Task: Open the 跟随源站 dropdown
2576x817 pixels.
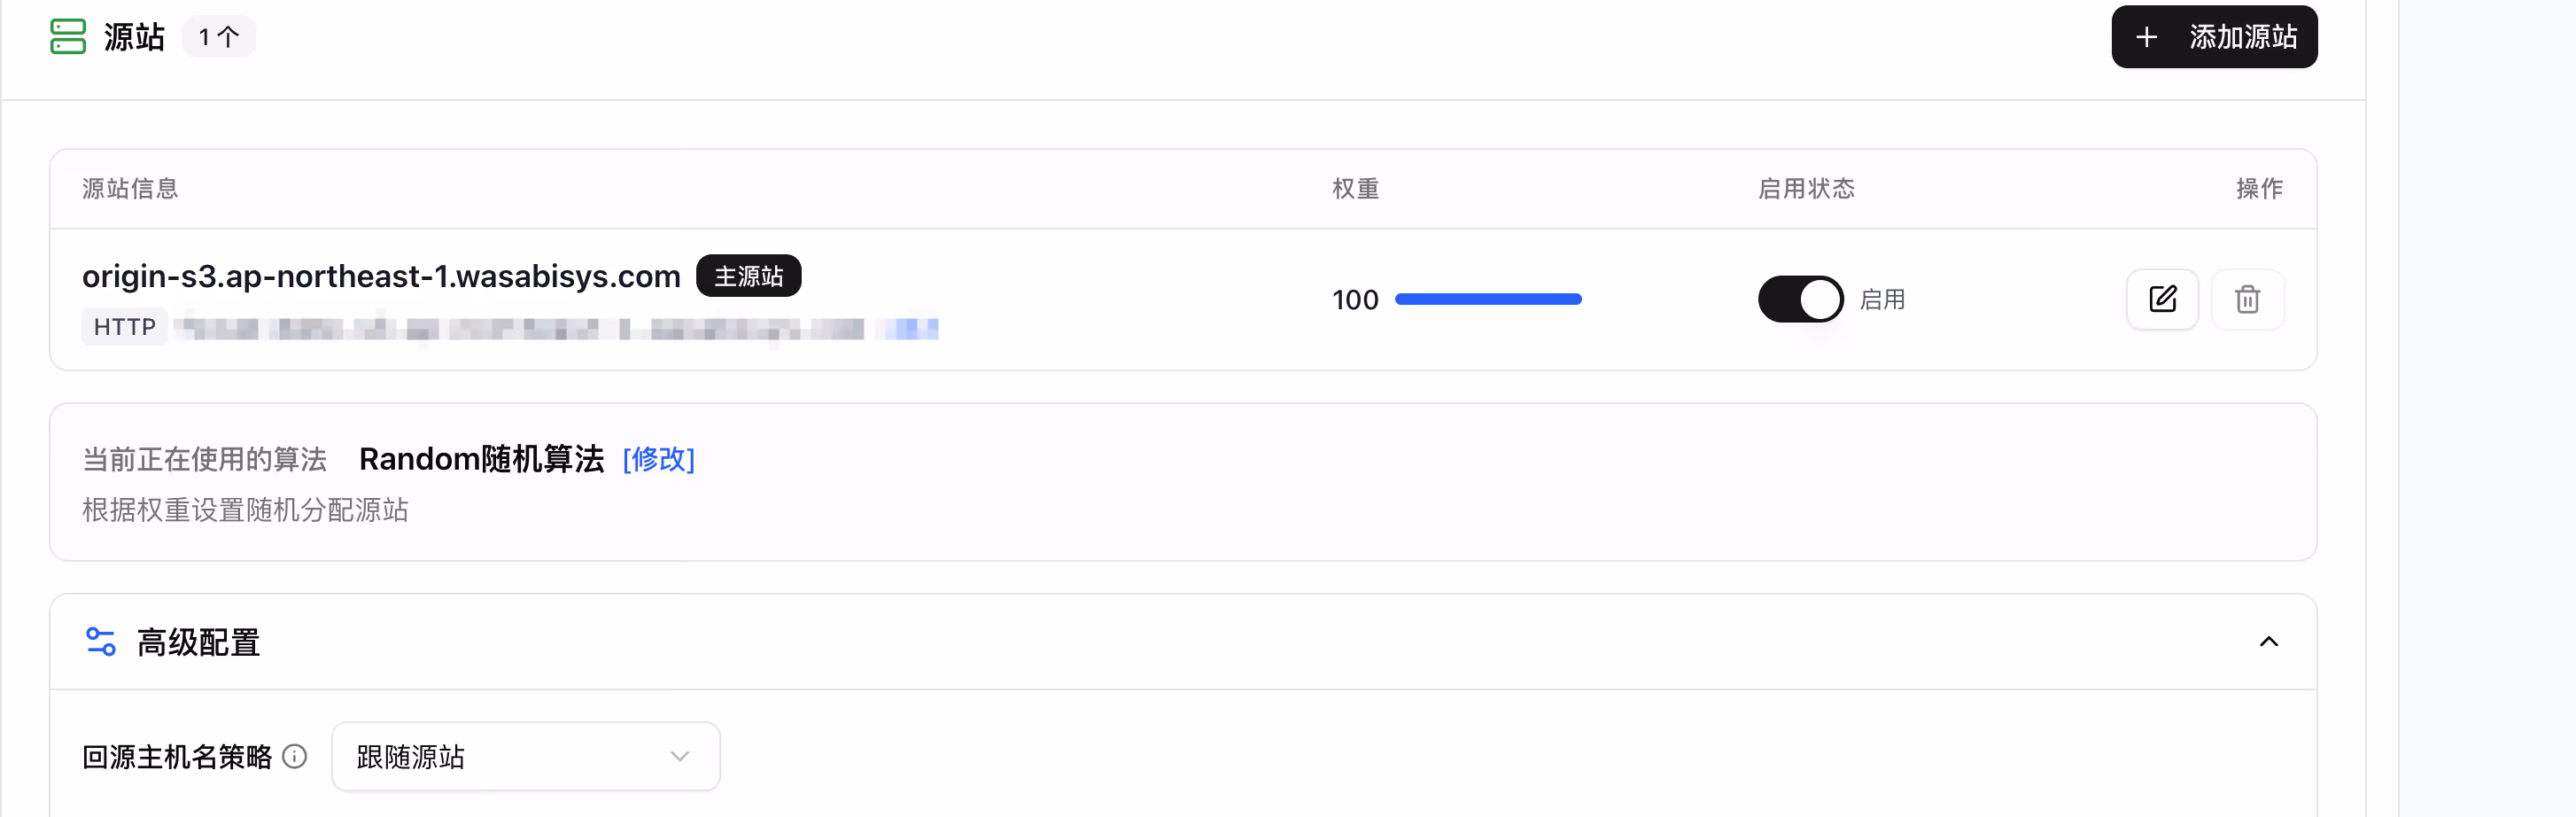Action: point(525,756)
